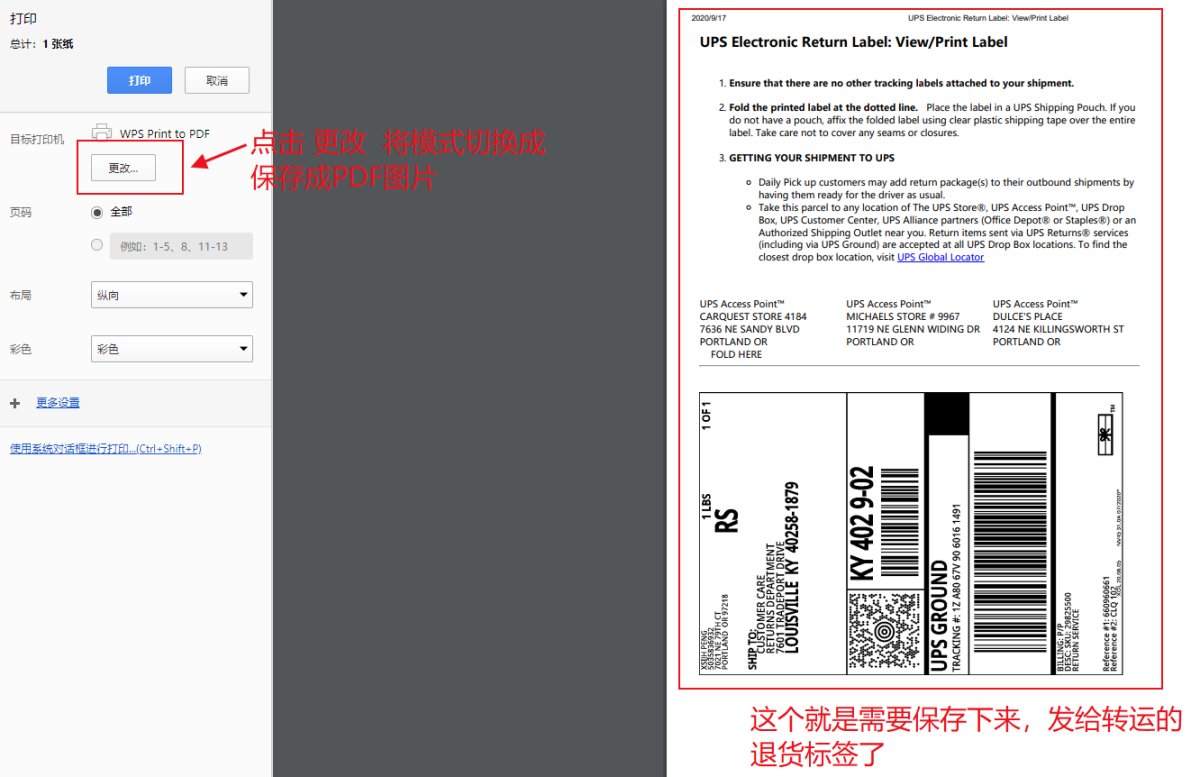The width and height of the screenshot is (1200, 777).
Task: Click the page range field 例如: 1-5、8、11-13
Action: click(x=181, y=246)
